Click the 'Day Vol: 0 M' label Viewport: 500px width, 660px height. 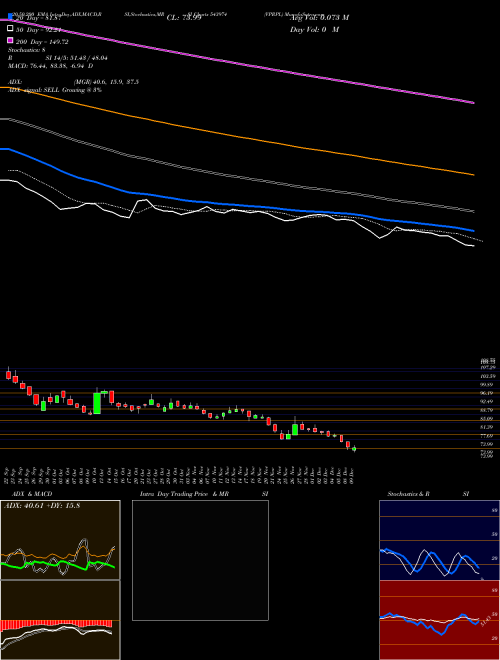coord(314,29)
